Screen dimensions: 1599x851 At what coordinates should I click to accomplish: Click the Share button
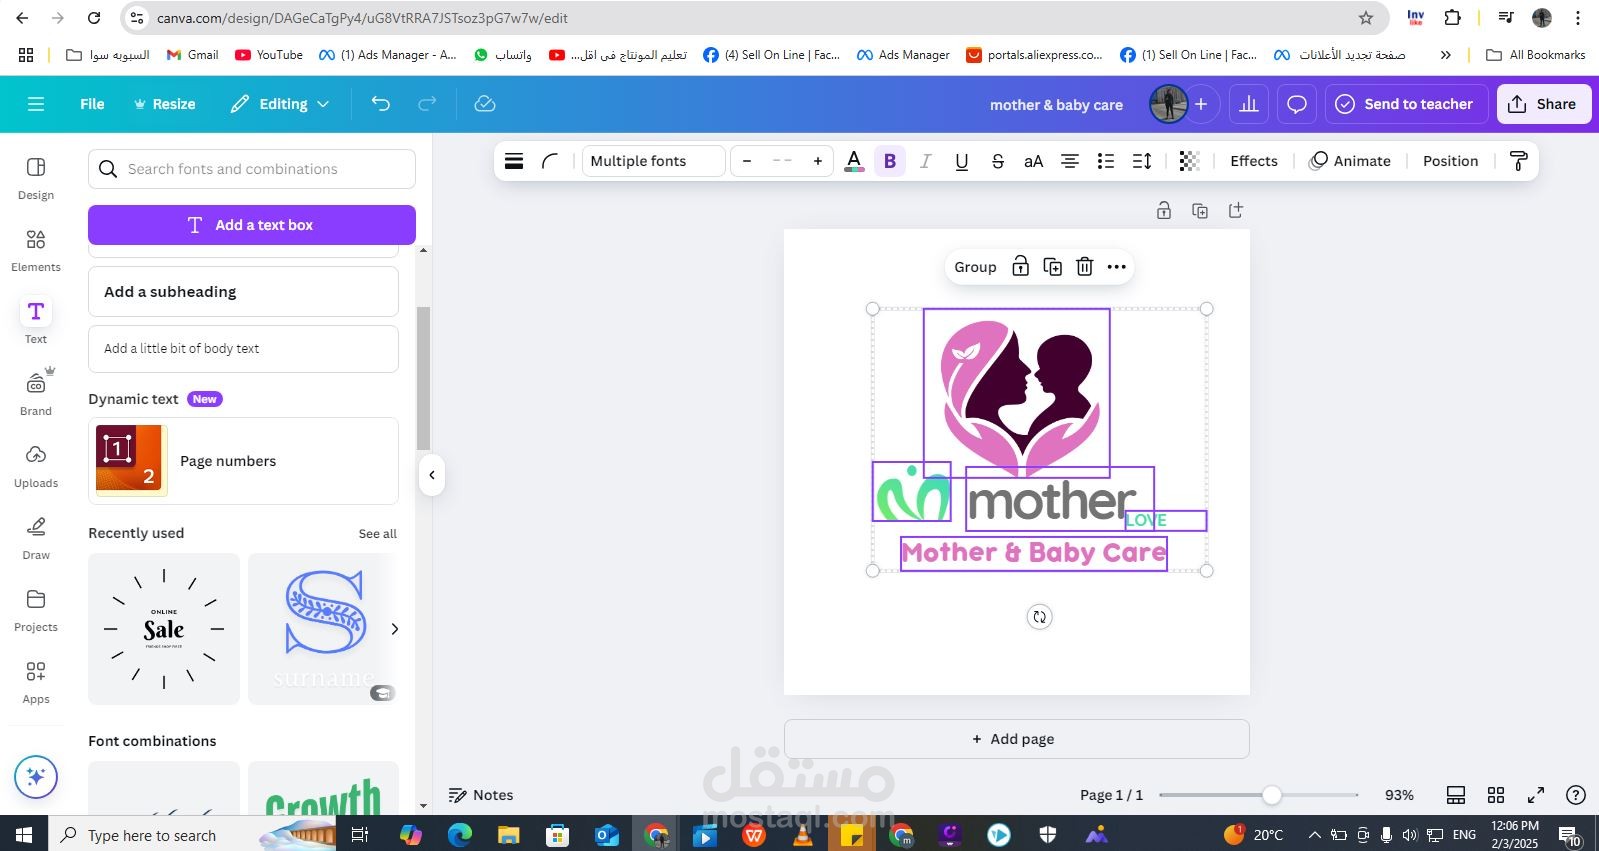(x=1543, y=104)
